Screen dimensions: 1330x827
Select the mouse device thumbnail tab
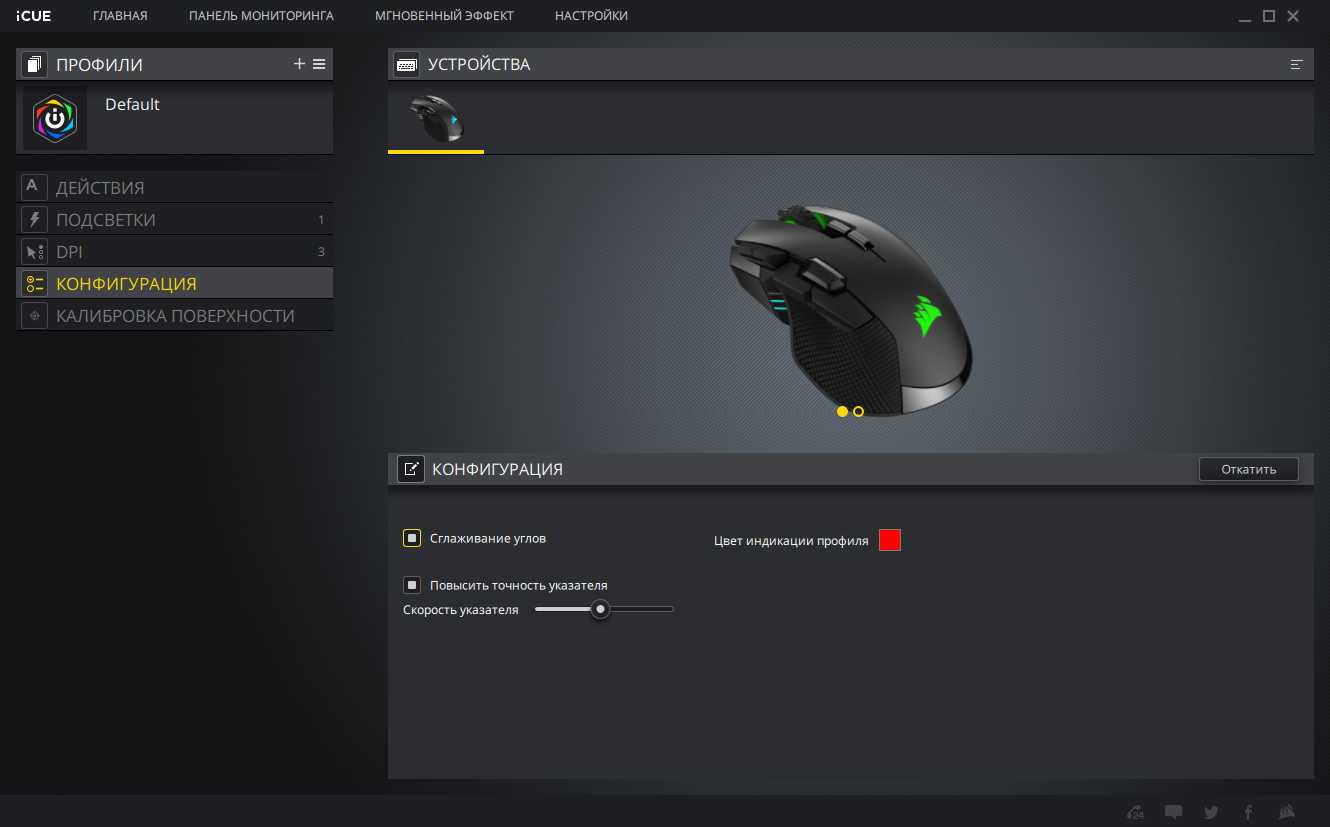click(x=436, y=120)
